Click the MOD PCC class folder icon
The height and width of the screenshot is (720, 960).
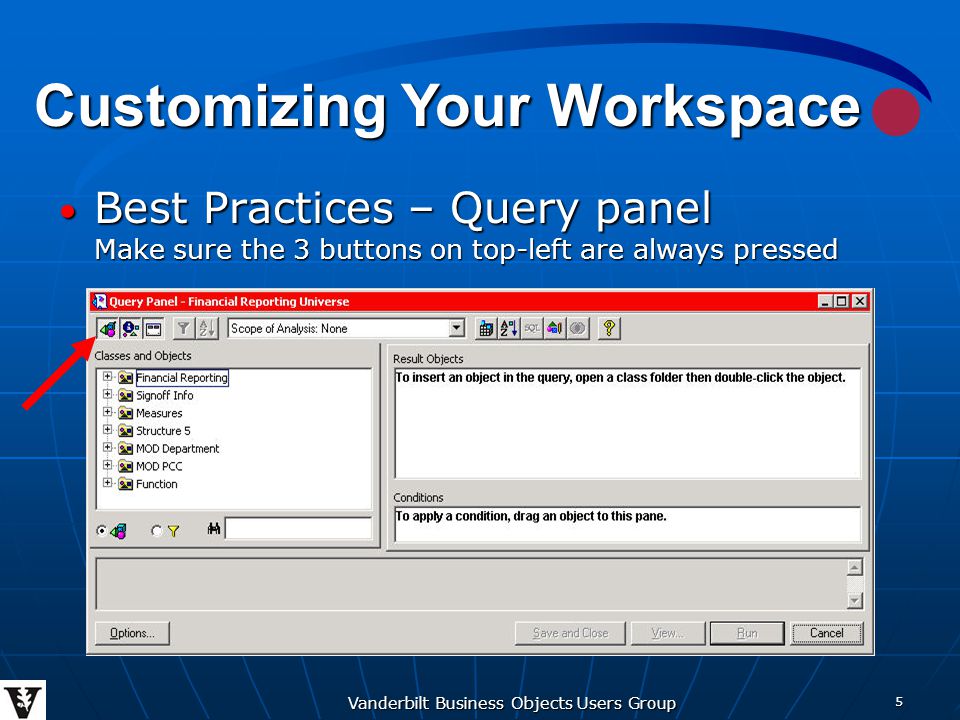point(126,467)
